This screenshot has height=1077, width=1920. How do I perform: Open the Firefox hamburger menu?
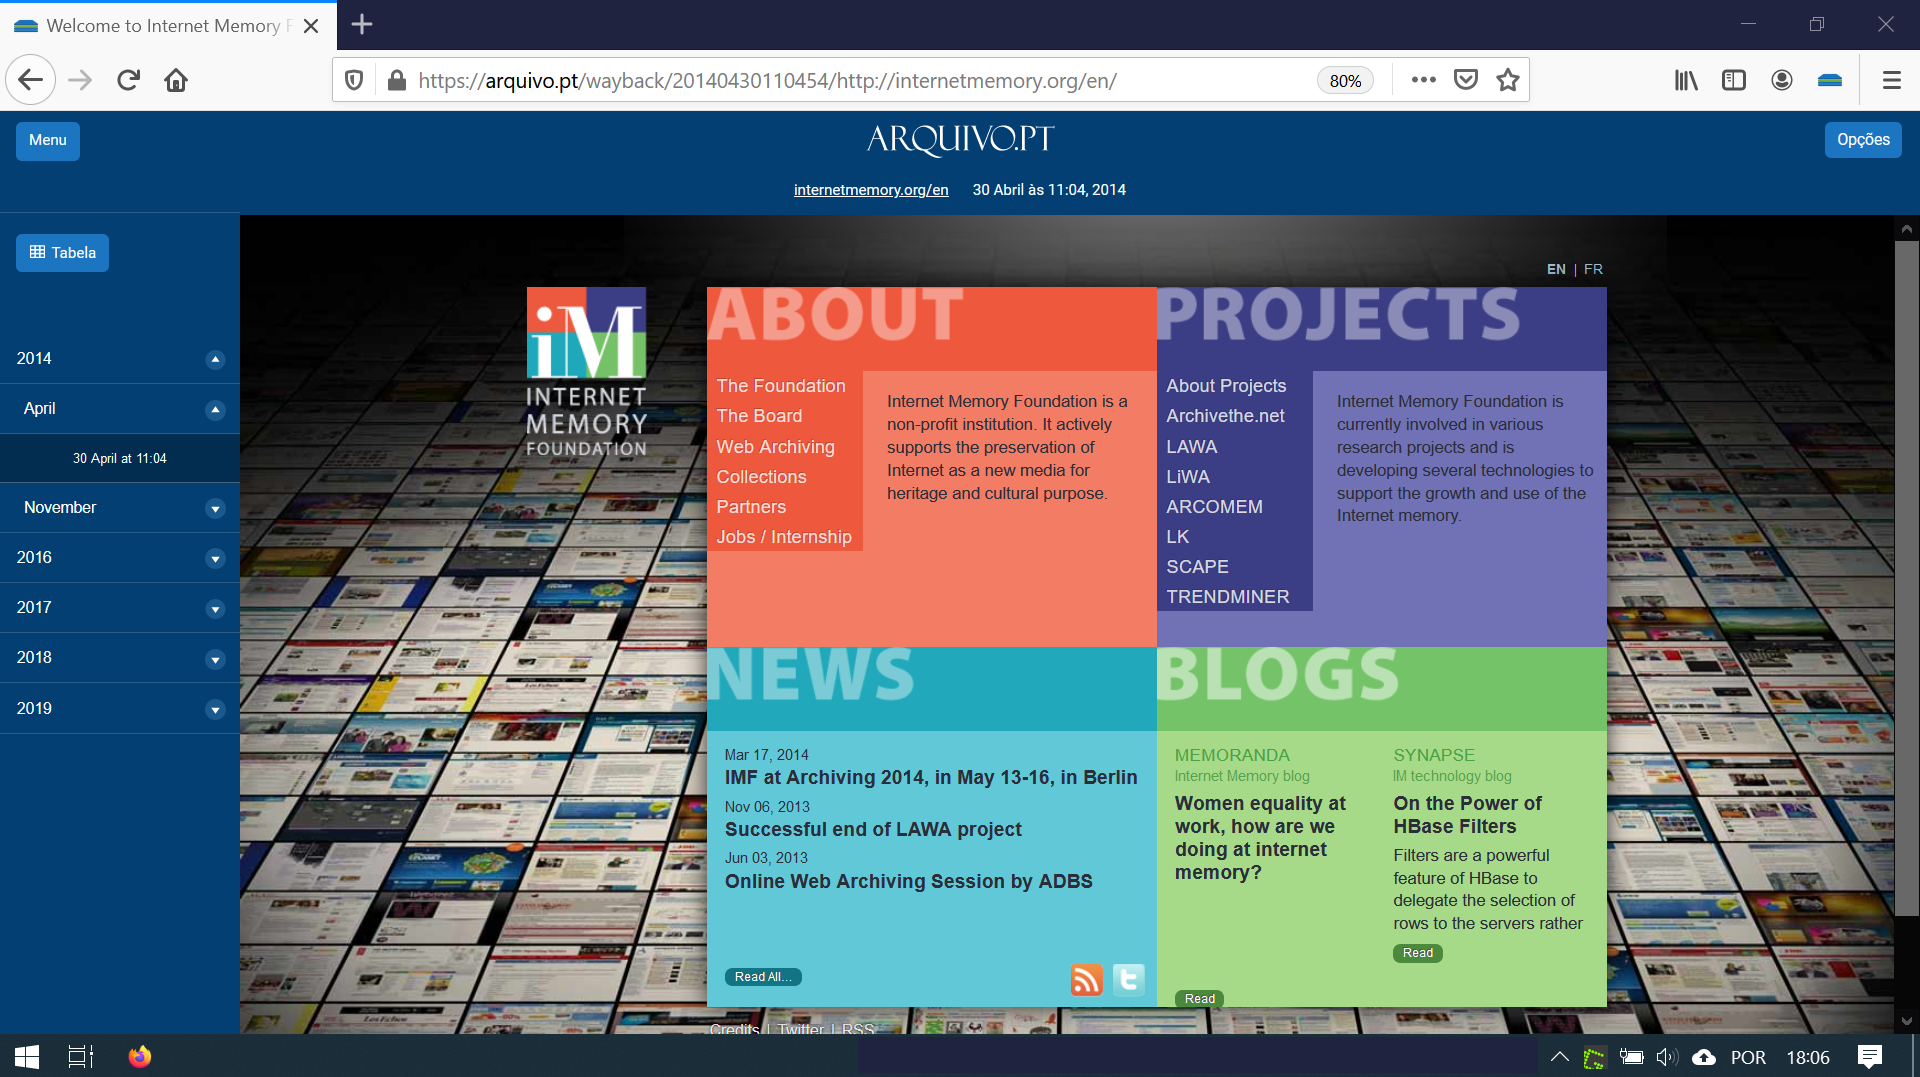click(1892, 80)
